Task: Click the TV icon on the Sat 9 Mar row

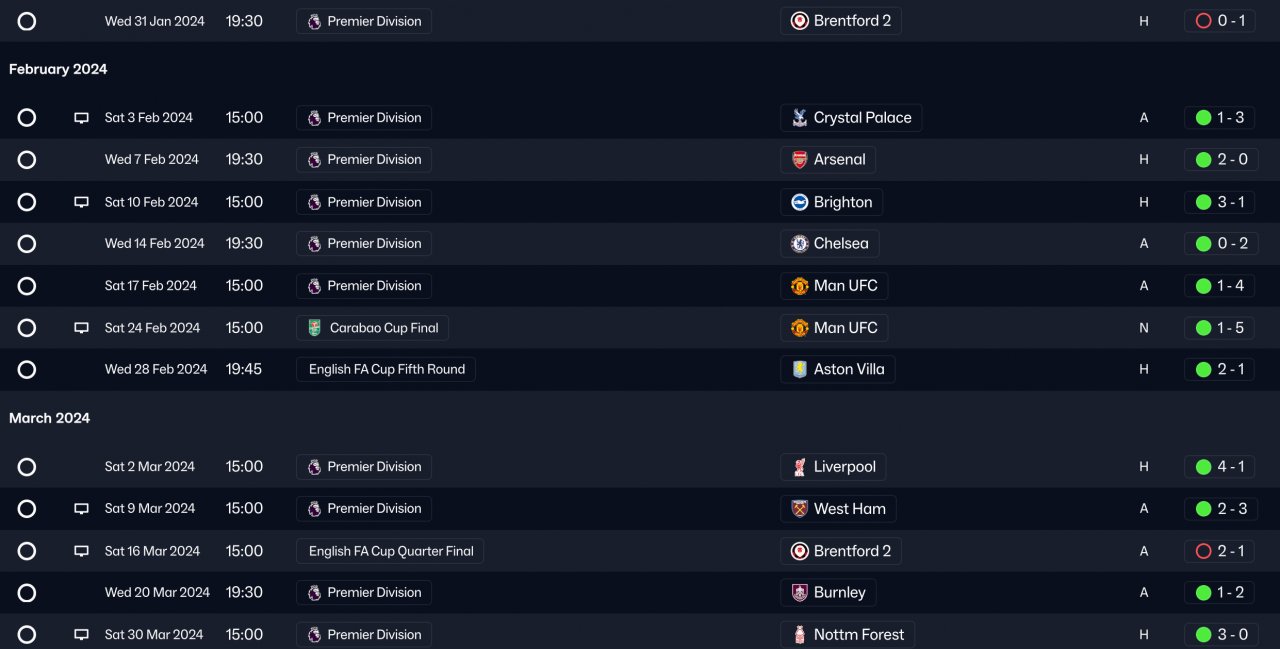Action: 82,509
